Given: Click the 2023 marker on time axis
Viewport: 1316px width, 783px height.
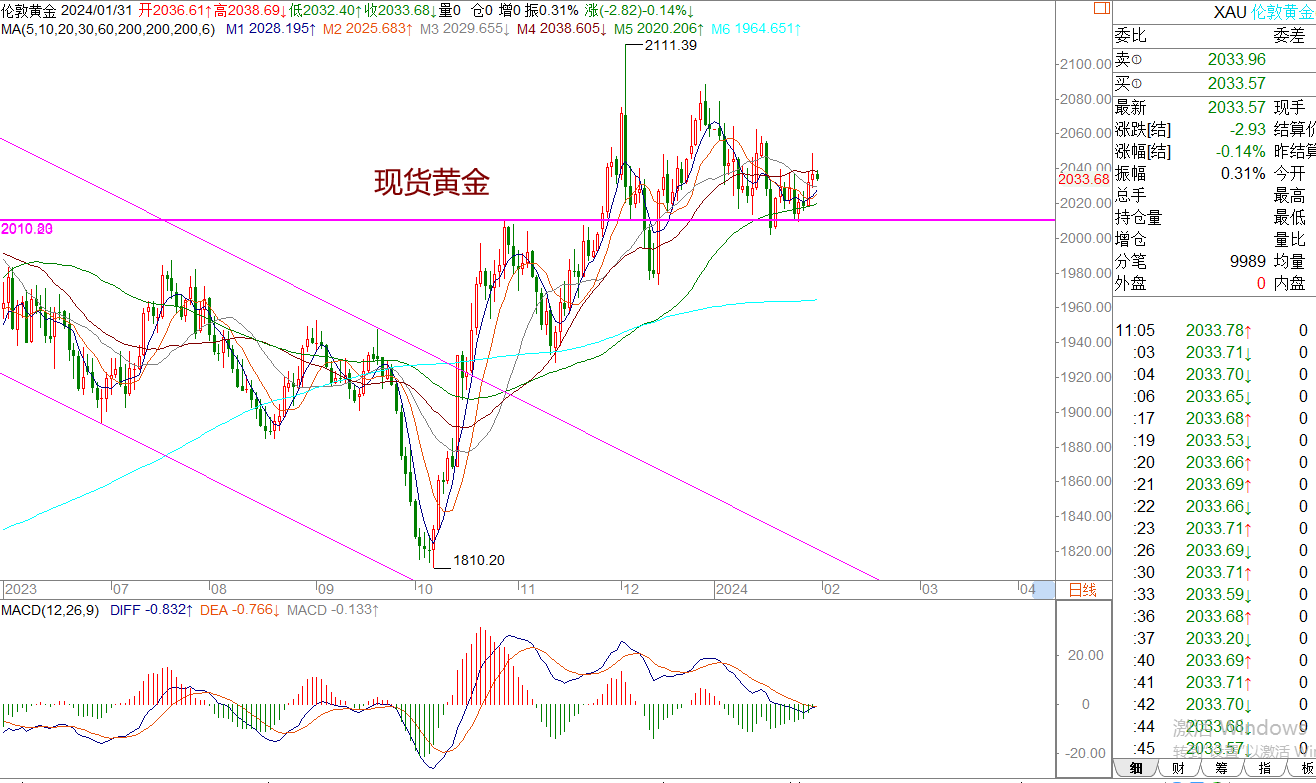Looking at the screenshot, I should (x=21, y=590).
